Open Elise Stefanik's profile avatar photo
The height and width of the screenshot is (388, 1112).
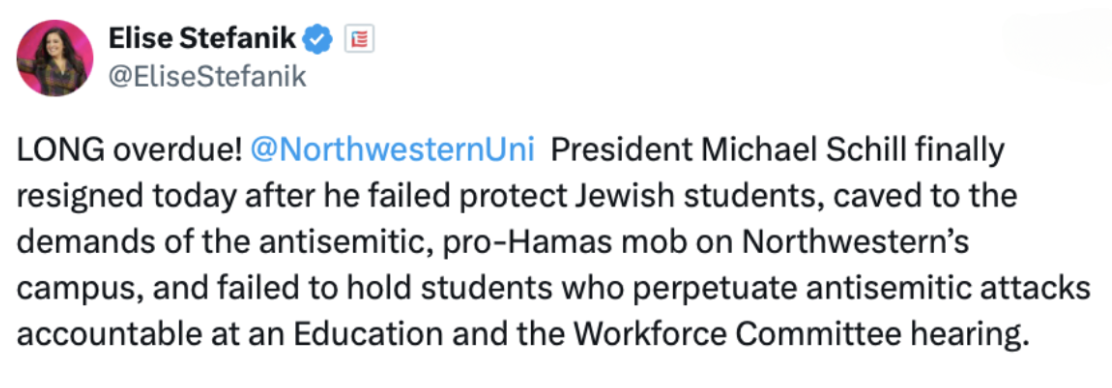click(x=55, y=58)
